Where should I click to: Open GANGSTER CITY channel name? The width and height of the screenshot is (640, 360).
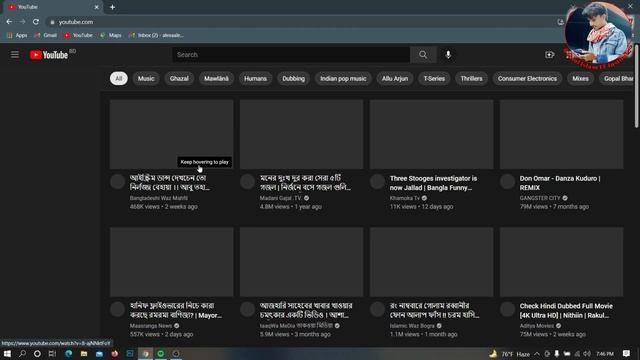point(540,198)
